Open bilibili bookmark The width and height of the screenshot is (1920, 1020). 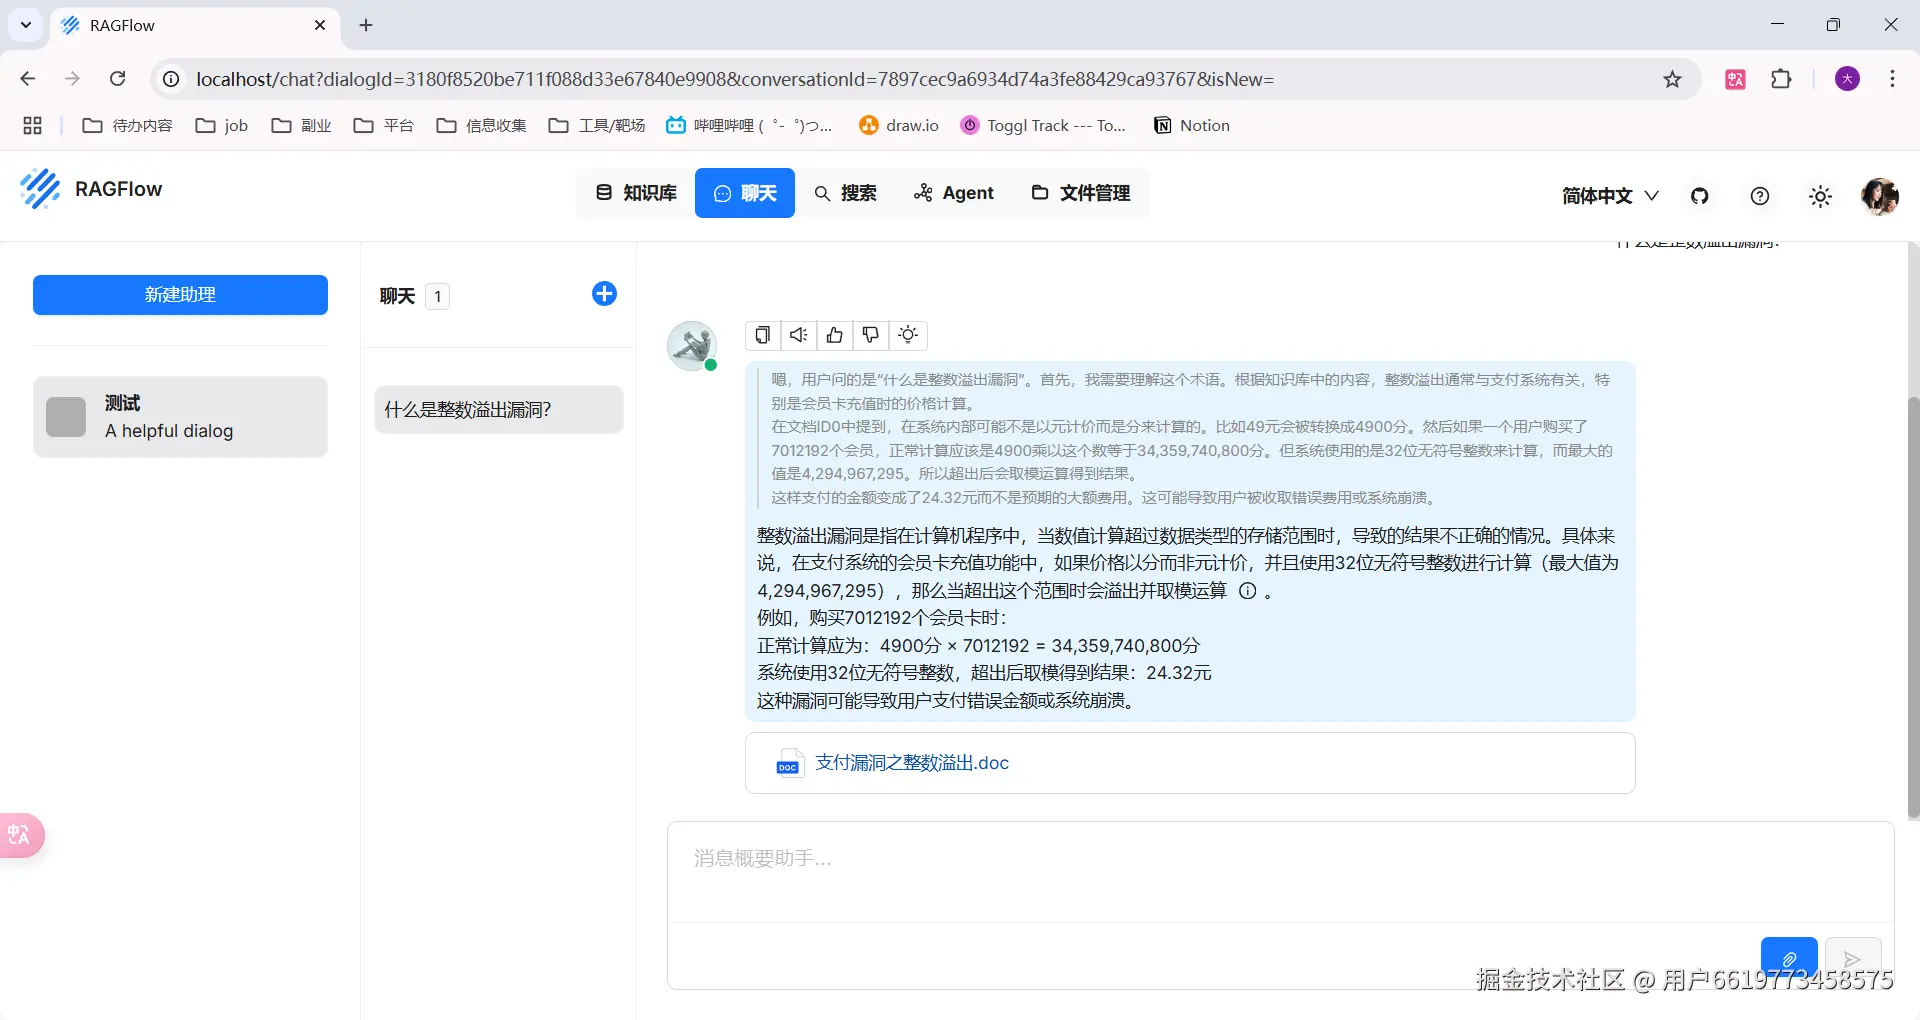click(x=749, y=125)
